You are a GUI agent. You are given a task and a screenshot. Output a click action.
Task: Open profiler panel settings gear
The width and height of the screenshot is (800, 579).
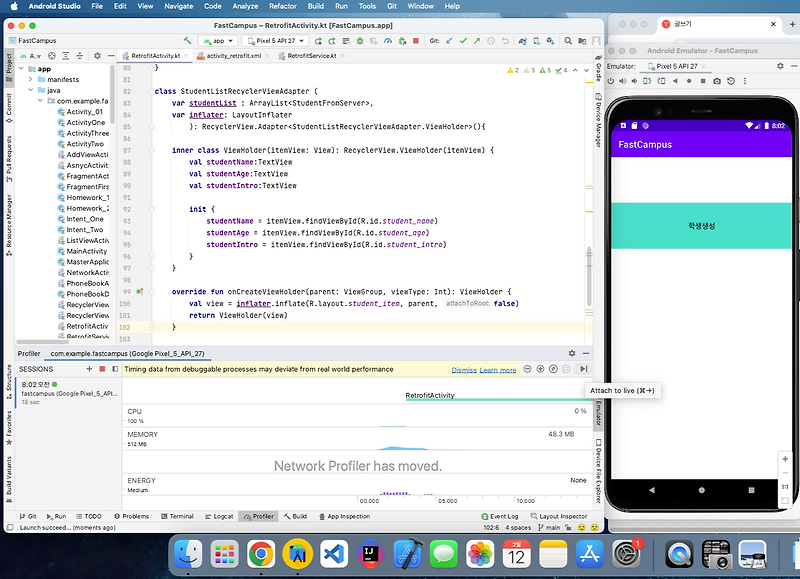point(572,353)
